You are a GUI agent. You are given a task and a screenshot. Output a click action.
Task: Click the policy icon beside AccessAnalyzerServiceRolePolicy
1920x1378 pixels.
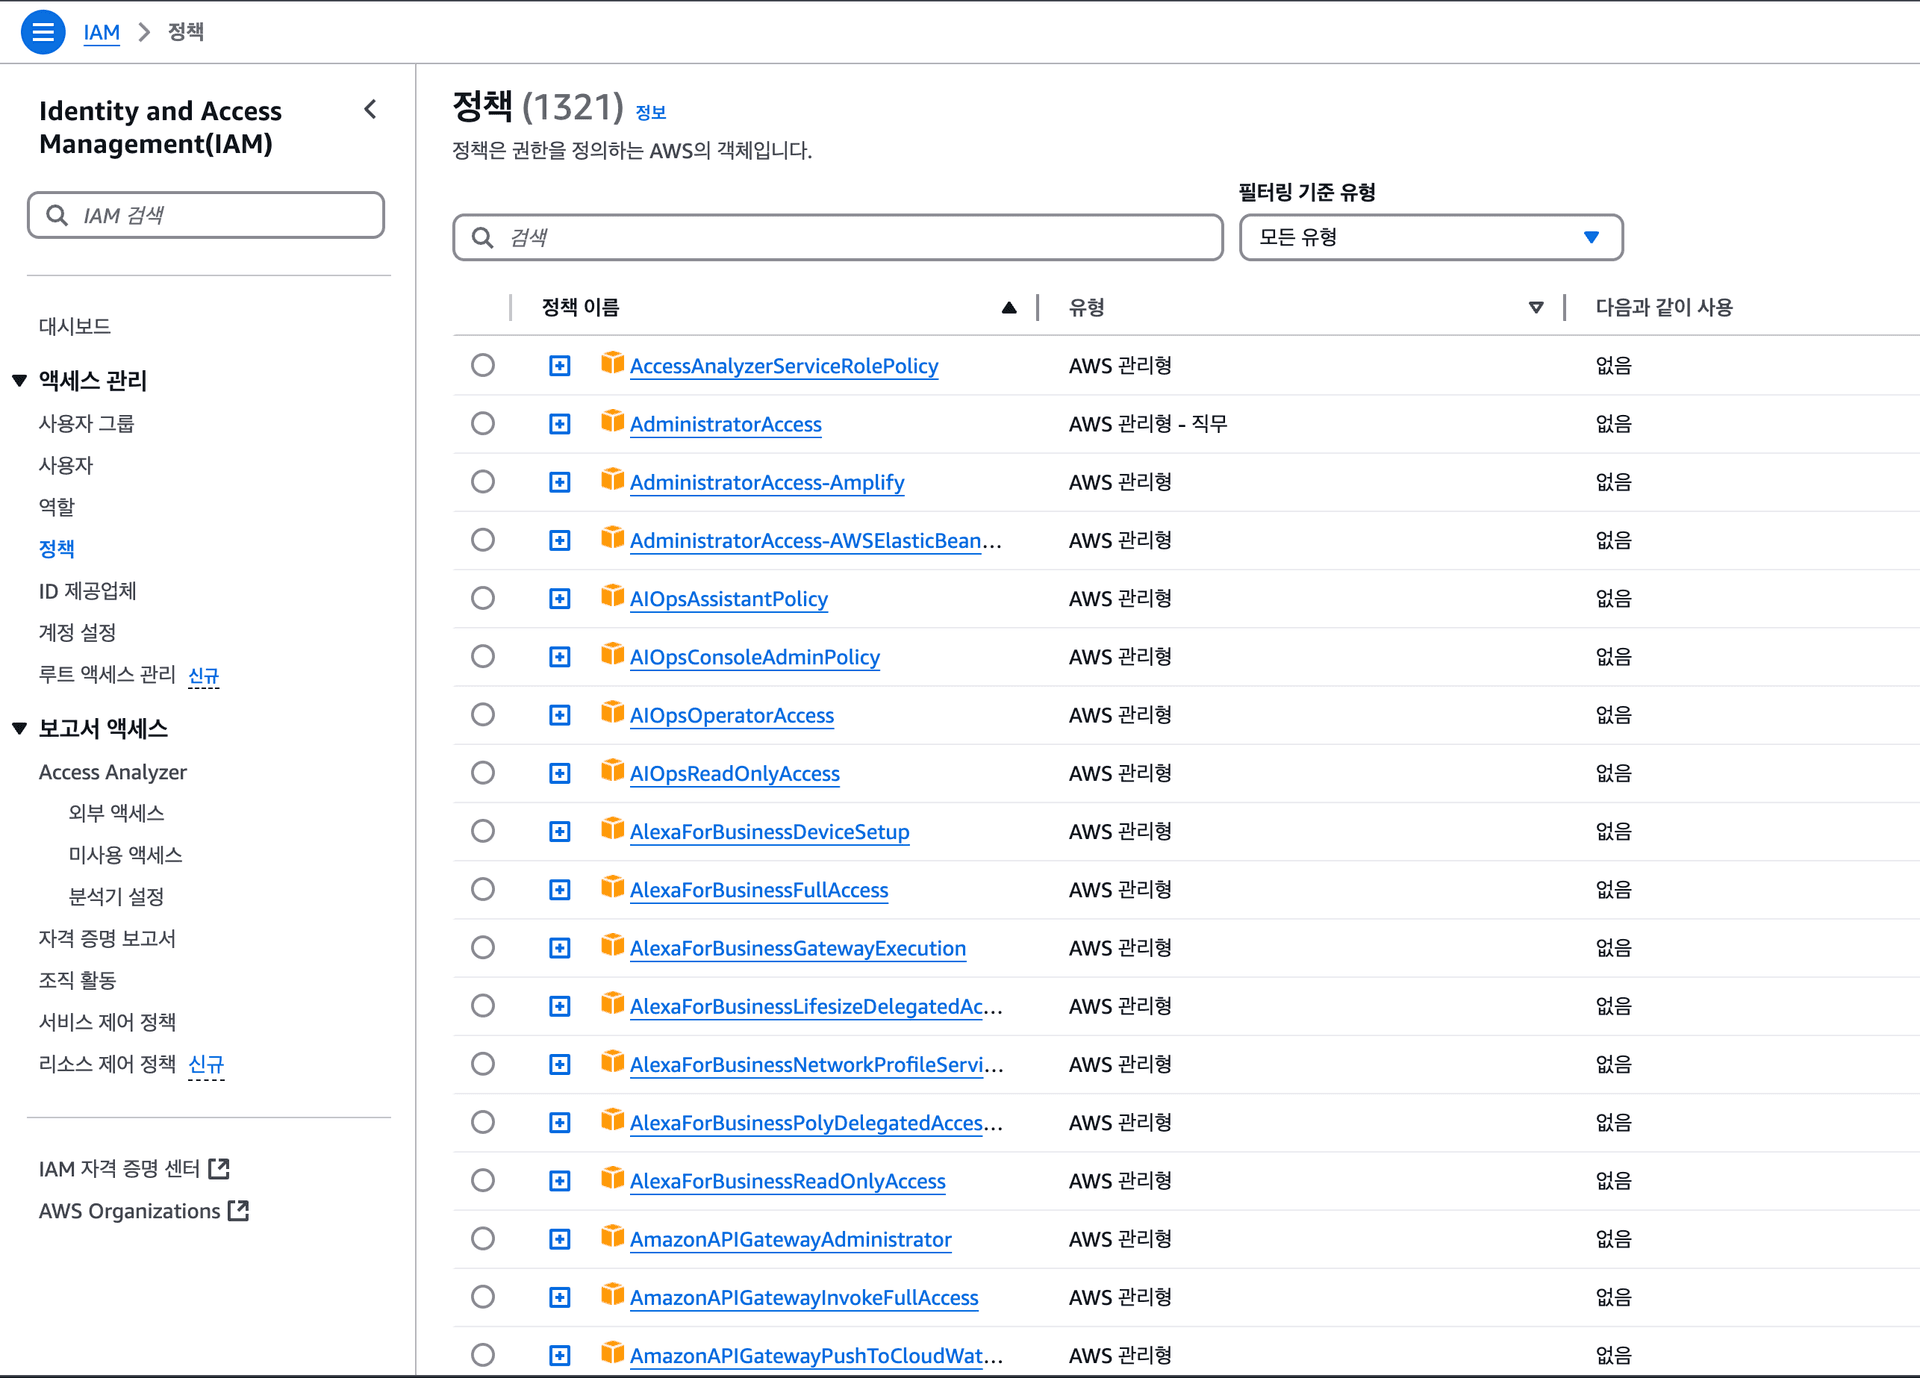(x=612, y=363)
